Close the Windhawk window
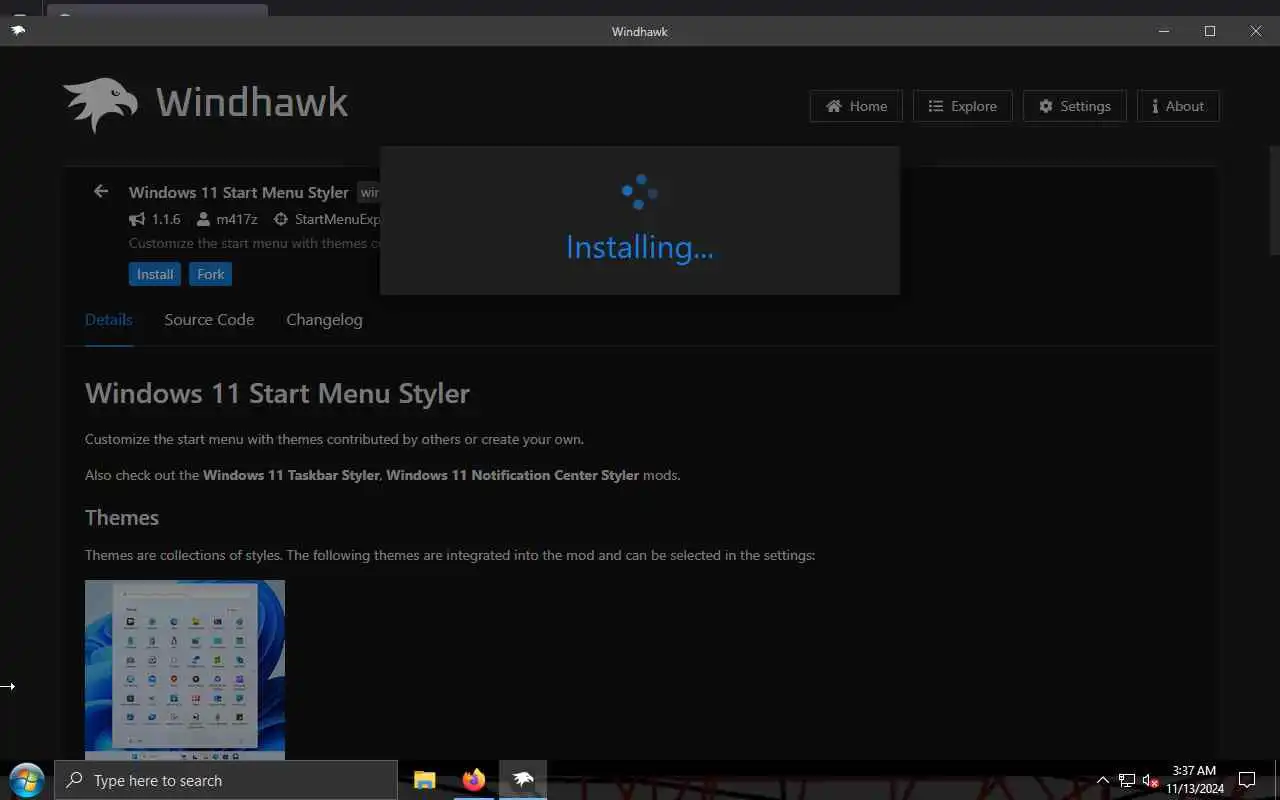Screen dimensions: 1280x800 [1256, 31]
